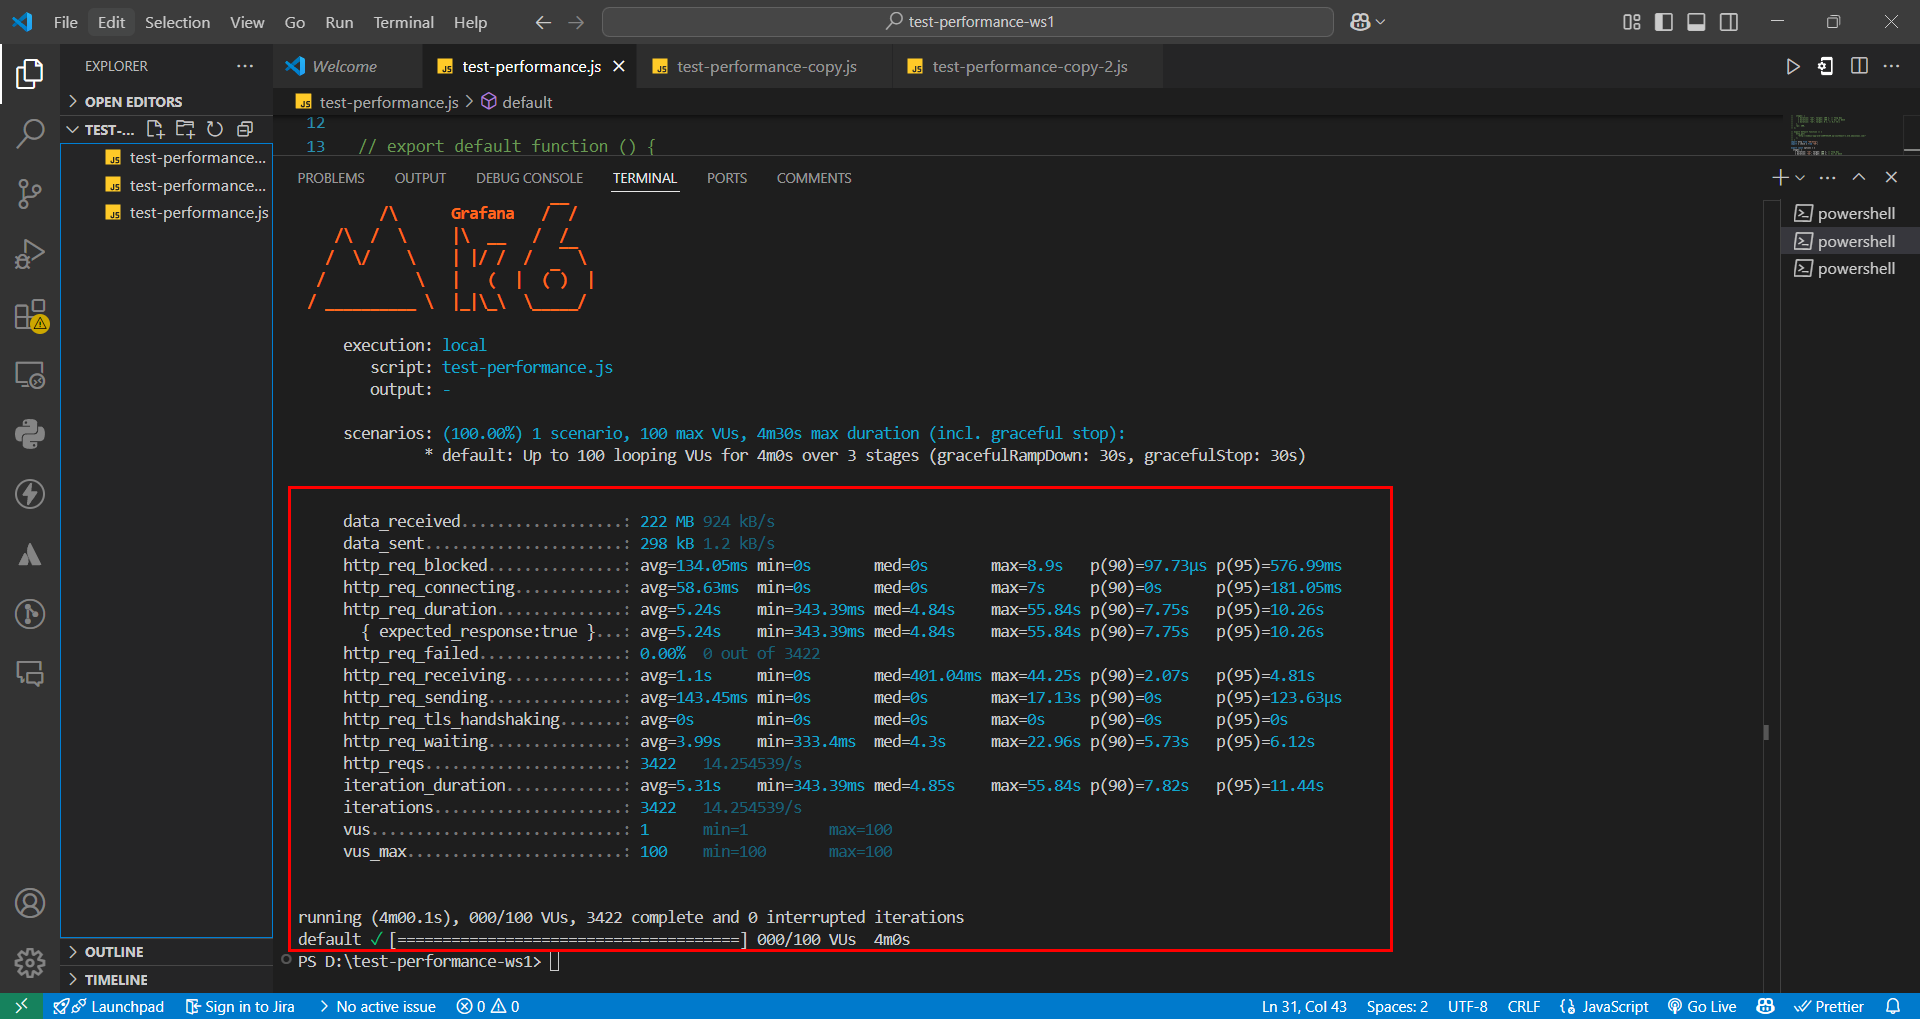Split the editor to the right
1920x1019 pixels.
coord(1859,66)
